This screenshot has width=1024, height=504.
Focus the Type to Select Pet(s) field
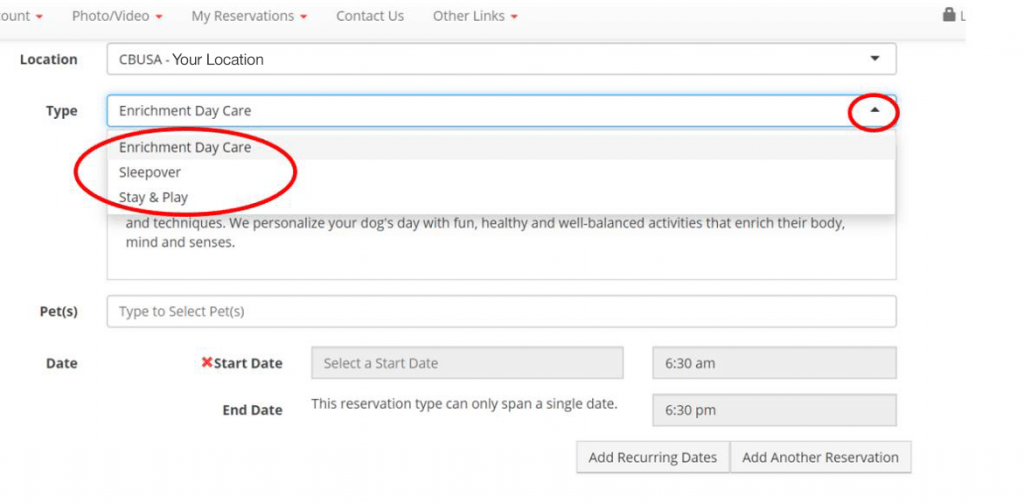coord(502,311)
